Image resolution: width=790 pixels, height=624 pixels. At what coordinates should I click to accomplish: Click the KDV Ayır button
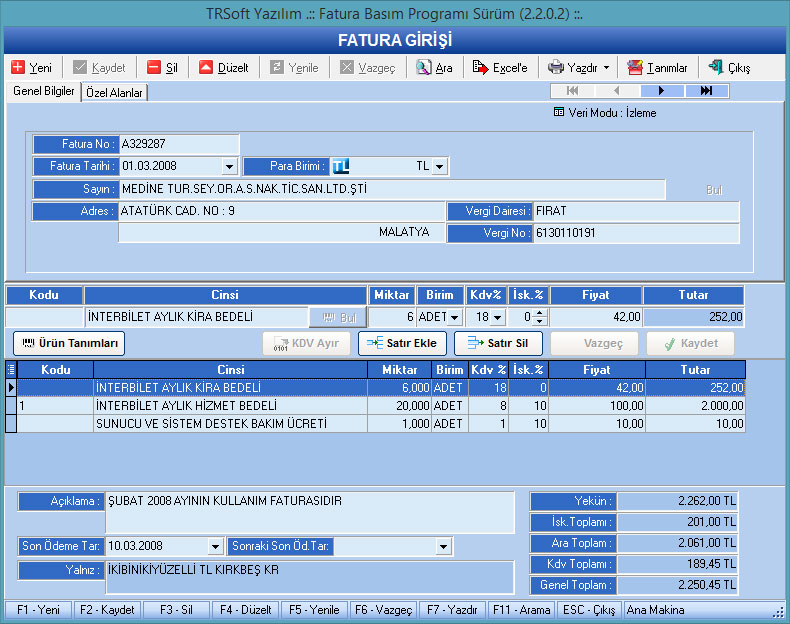tap(306, 343)
